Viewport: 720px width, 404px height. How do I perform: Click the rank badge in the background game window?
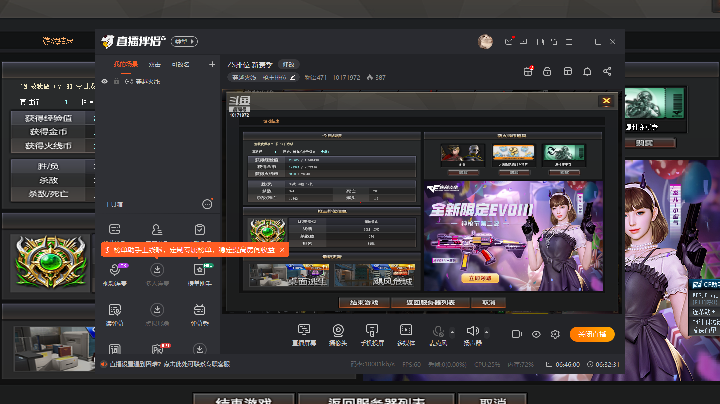point(51,262)
